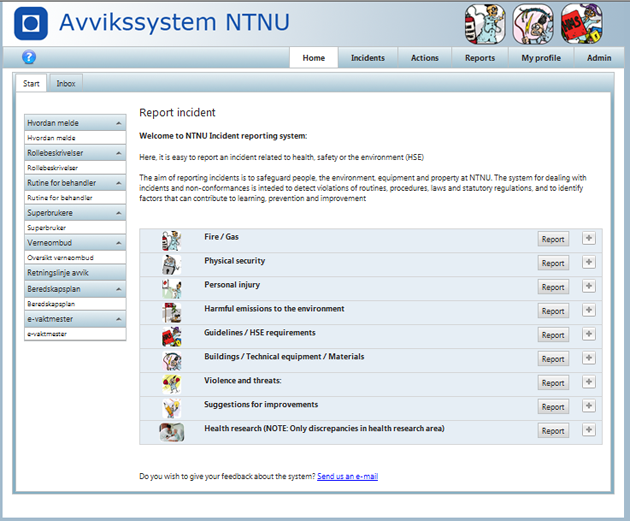Screen dimensions: 630x521
Task: Click the Send us an e-mail link
Action: [x=348, y=476]
